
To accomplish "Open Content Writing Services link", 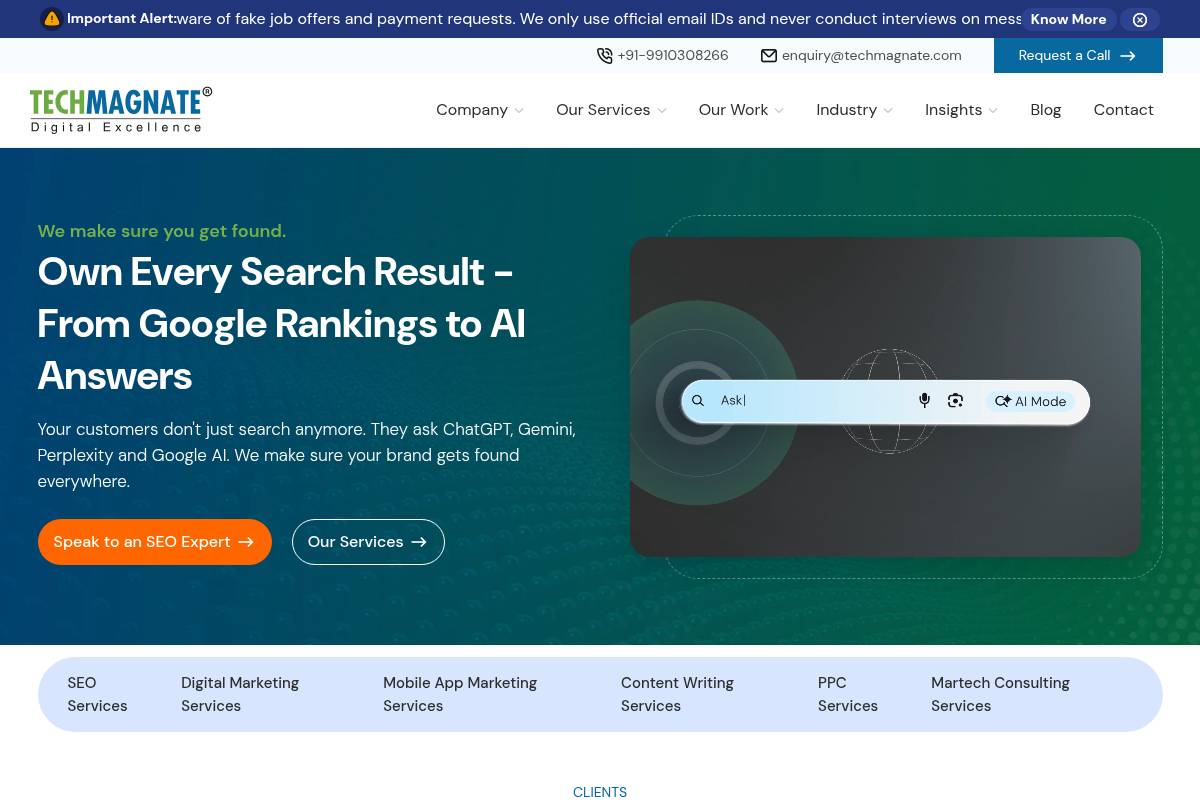I will click(677, 694).
